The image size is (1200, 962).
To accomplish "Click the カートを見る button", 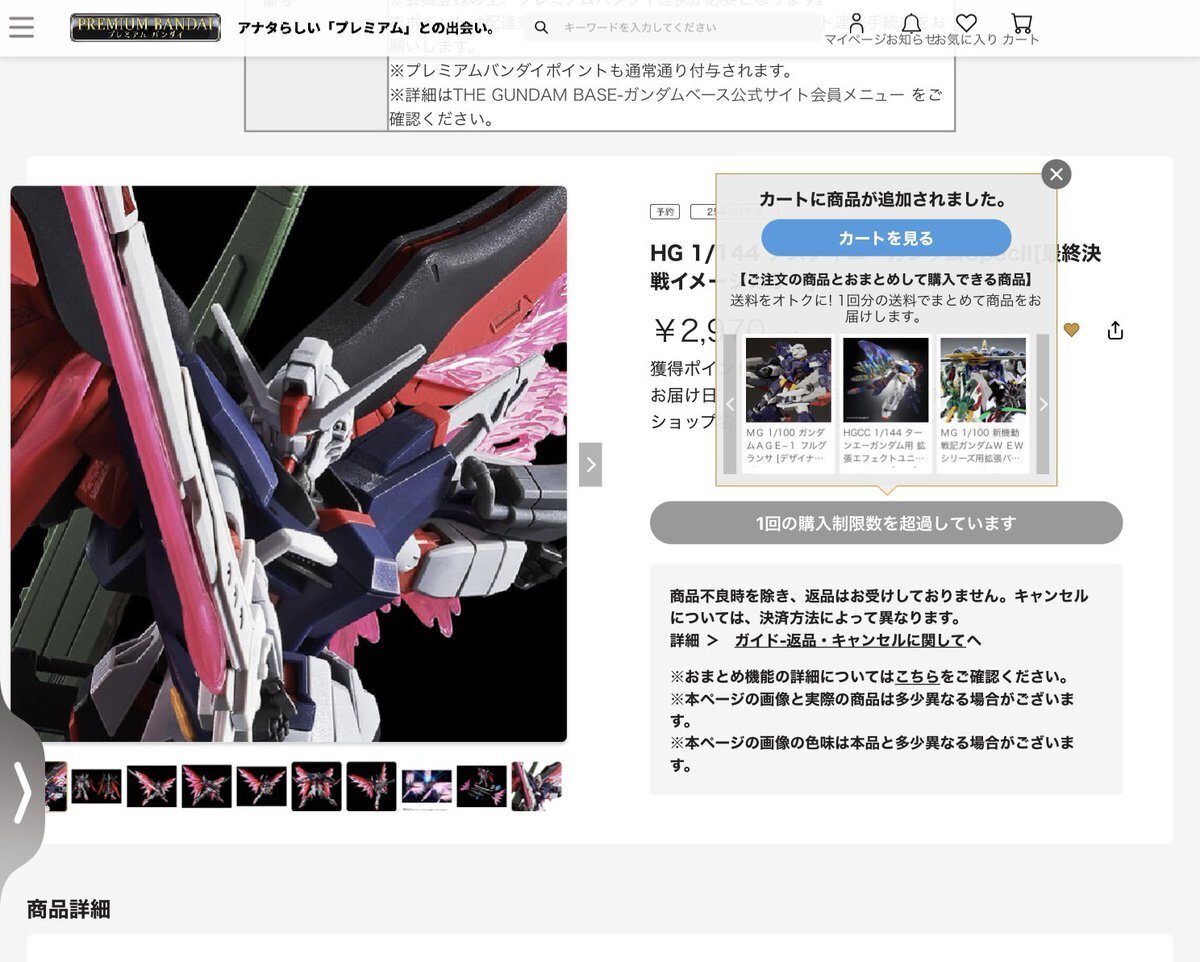I will pos(886,238).
